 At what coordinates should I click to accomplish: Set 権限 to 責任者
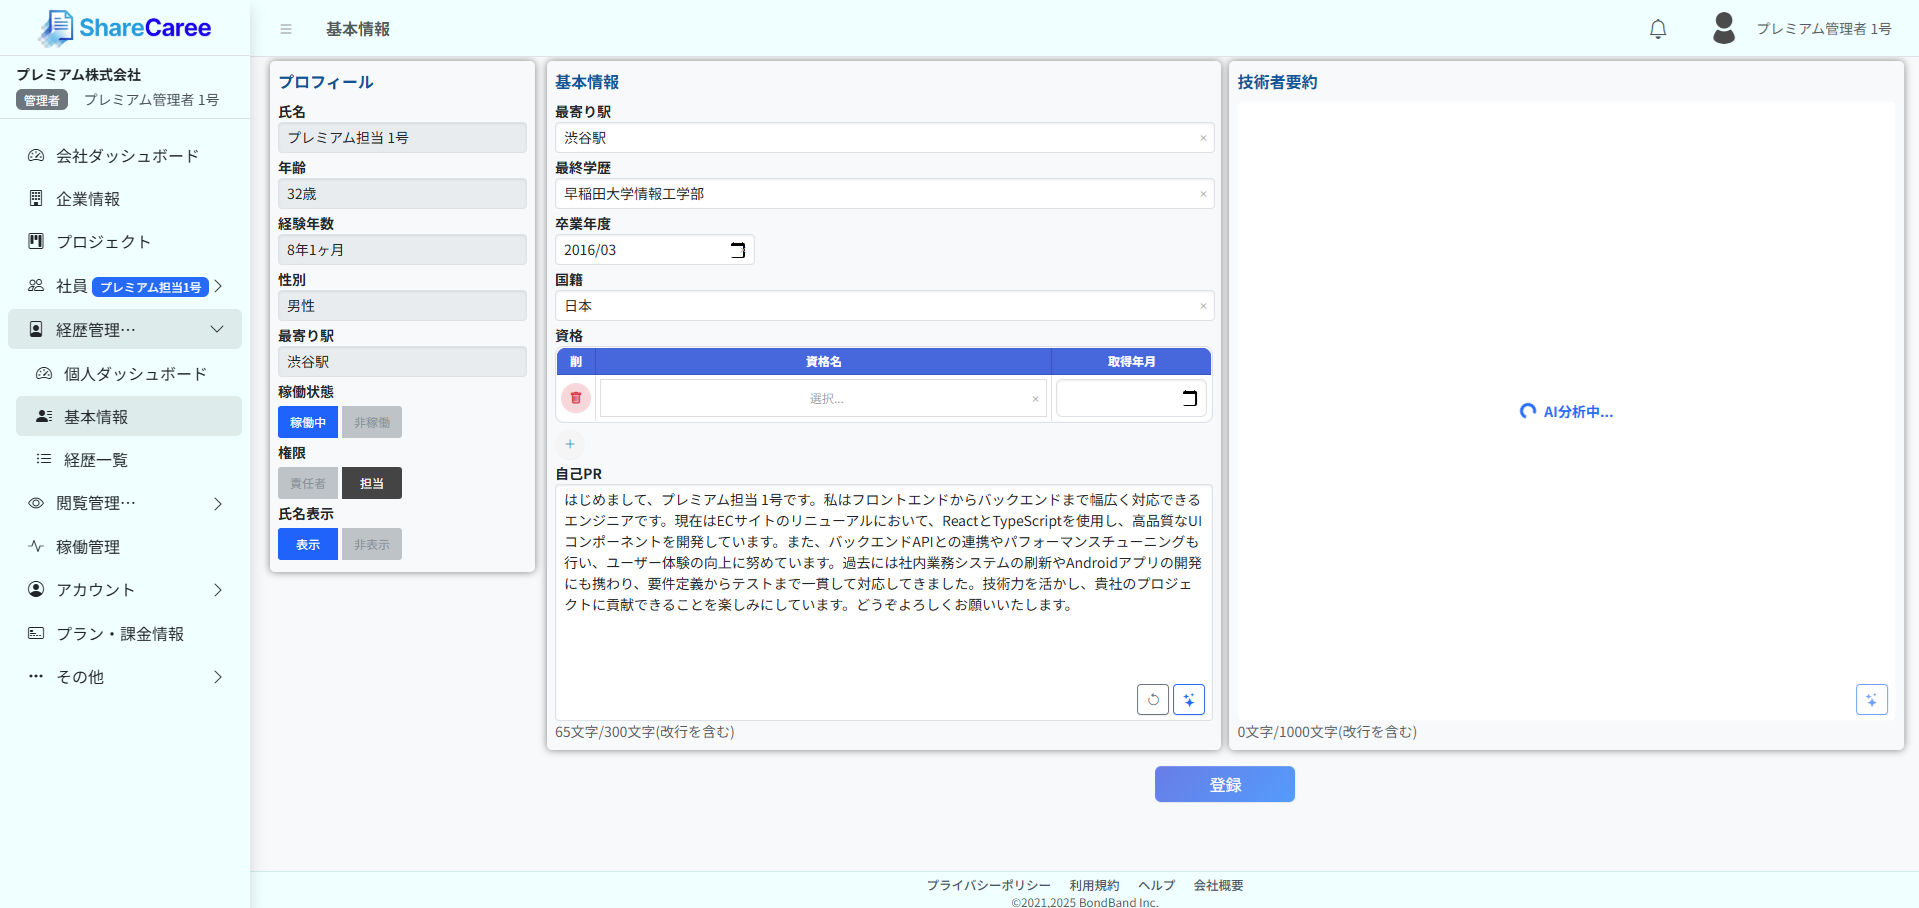tap(308, 483)
